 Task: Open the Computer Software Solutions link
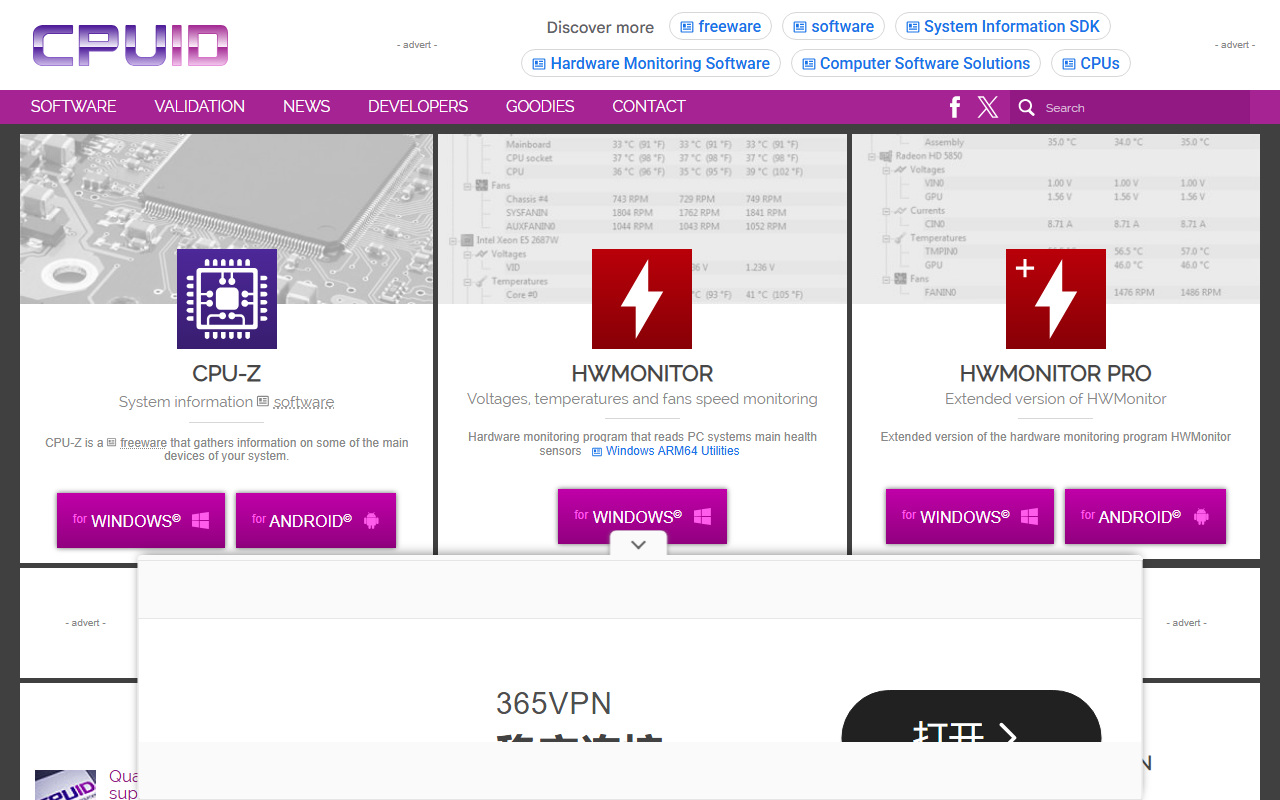coord(916,63)
